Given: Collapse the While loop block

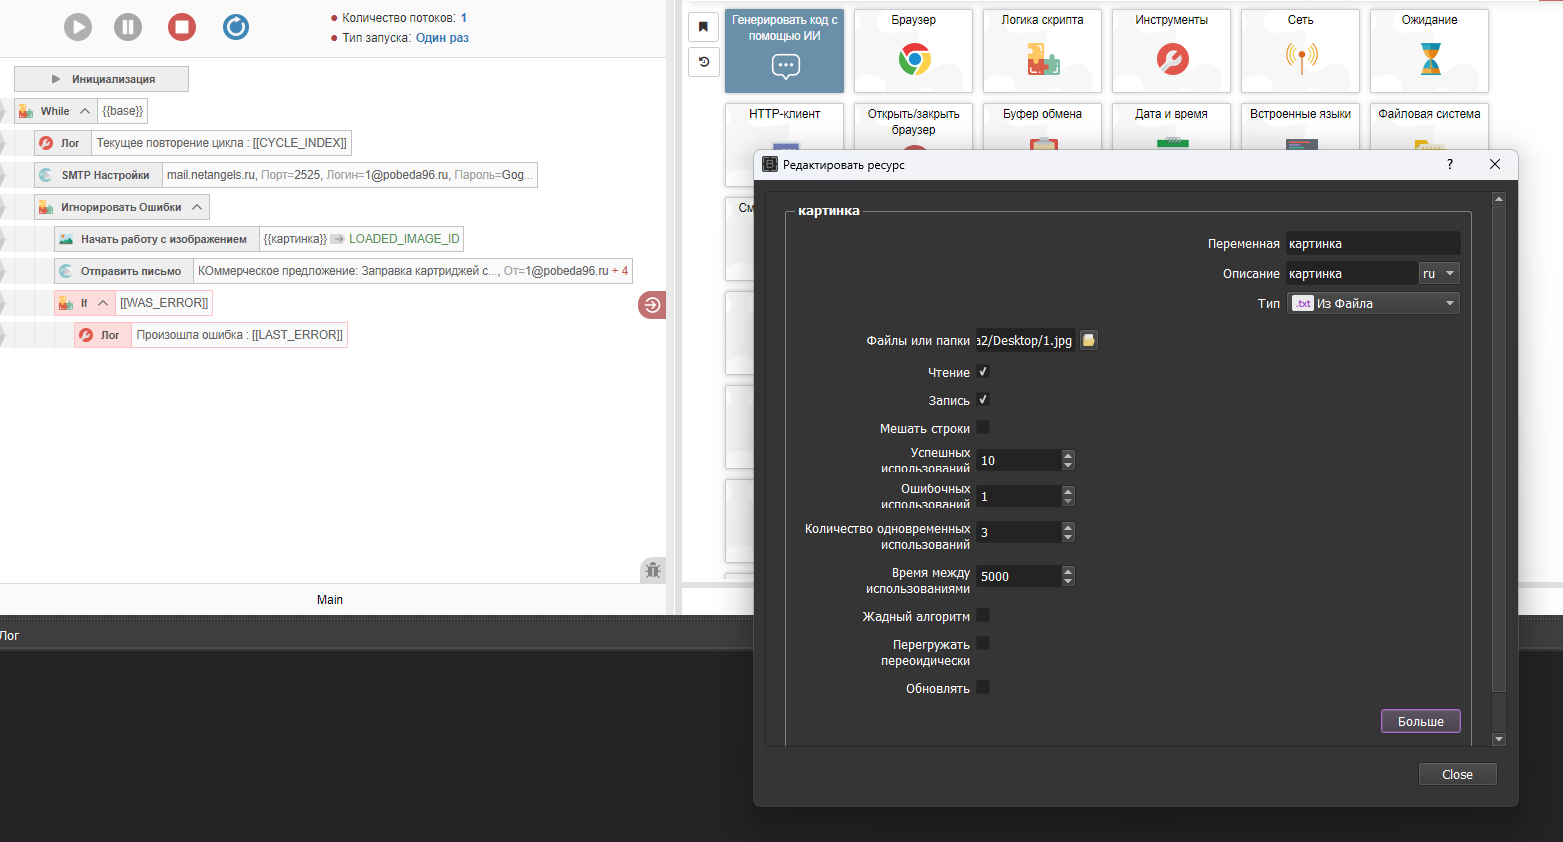Looking at the screenshot, I should 85,111.
